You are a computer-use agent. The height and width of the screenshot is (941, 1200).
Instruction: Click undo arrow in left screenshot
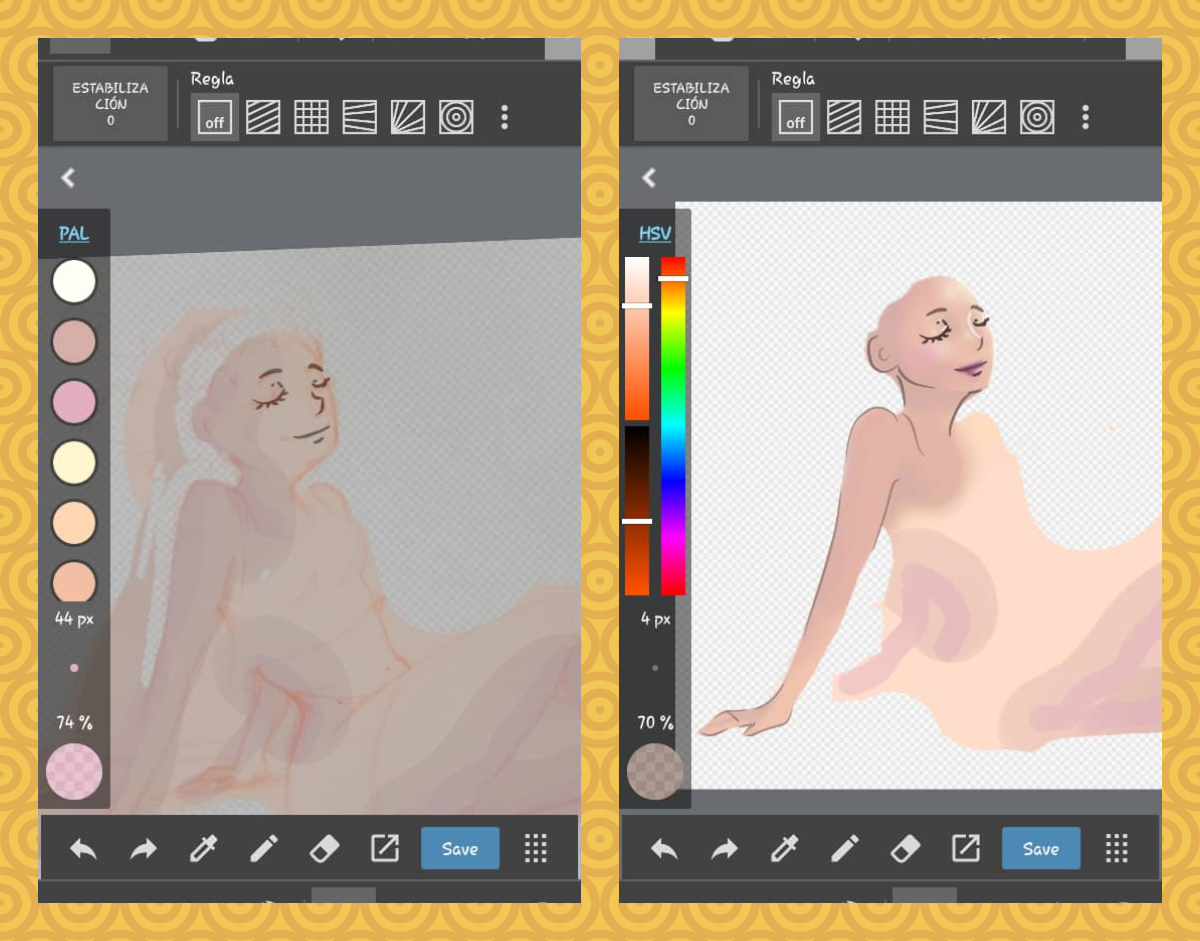[x=83, y=849]
